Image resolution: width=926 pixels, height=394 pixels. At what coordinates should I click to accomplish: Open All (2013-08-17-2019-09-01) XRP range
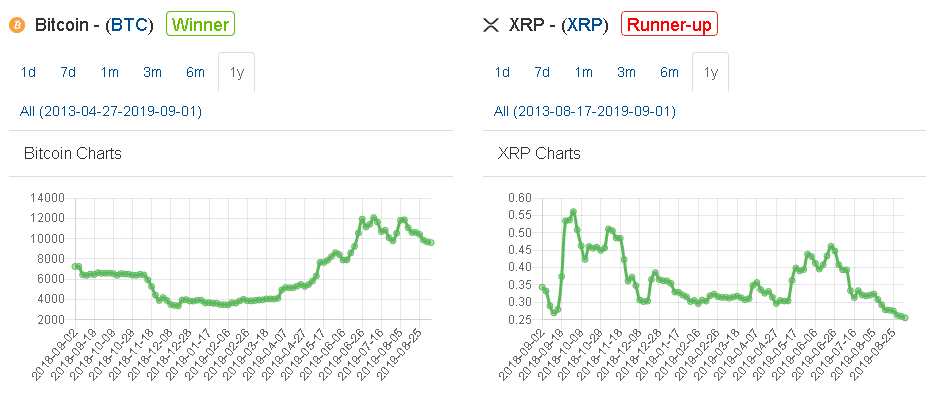click(585, 111)
